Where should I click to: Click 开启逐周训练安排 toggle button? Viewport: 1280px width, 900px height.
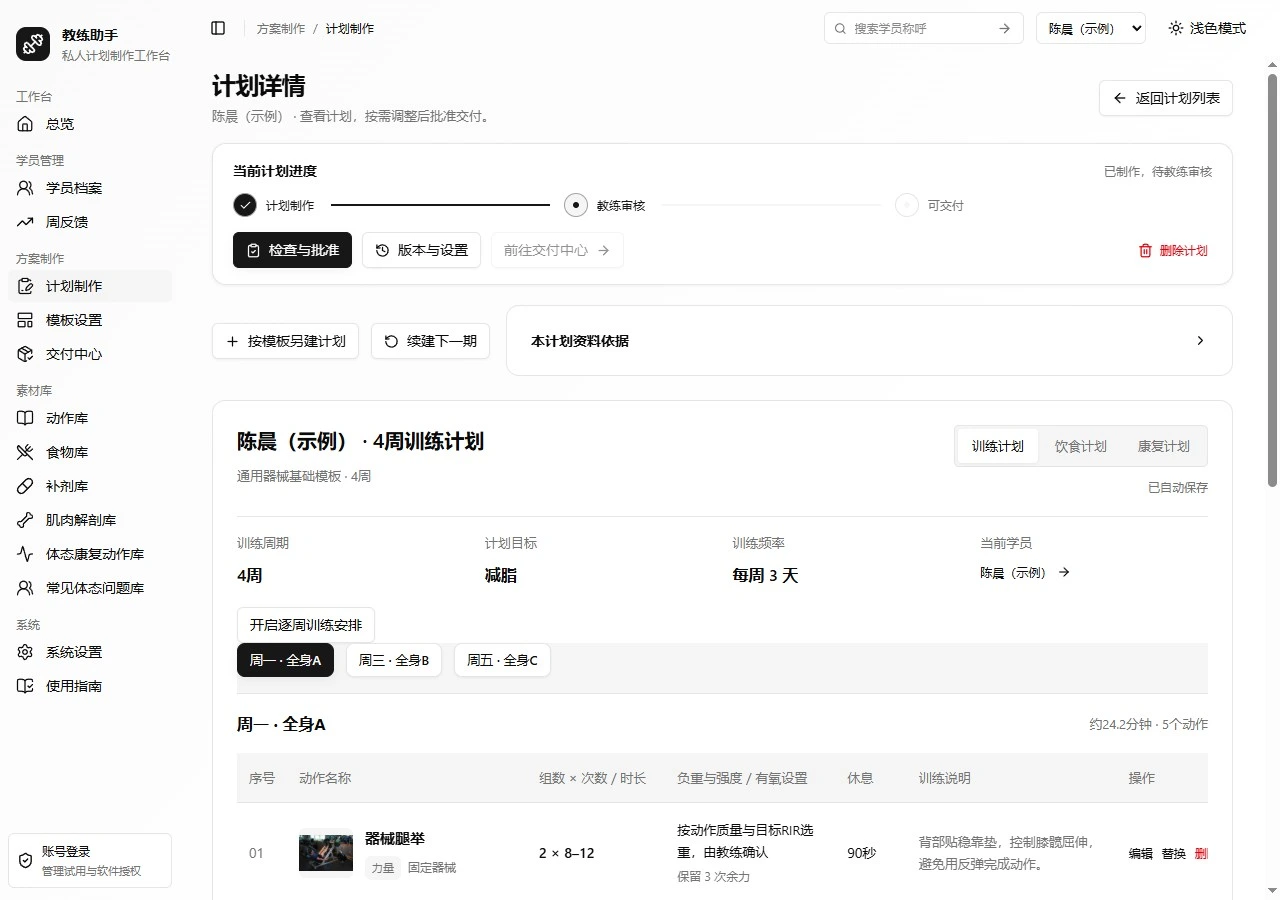(x=306, y=625)
